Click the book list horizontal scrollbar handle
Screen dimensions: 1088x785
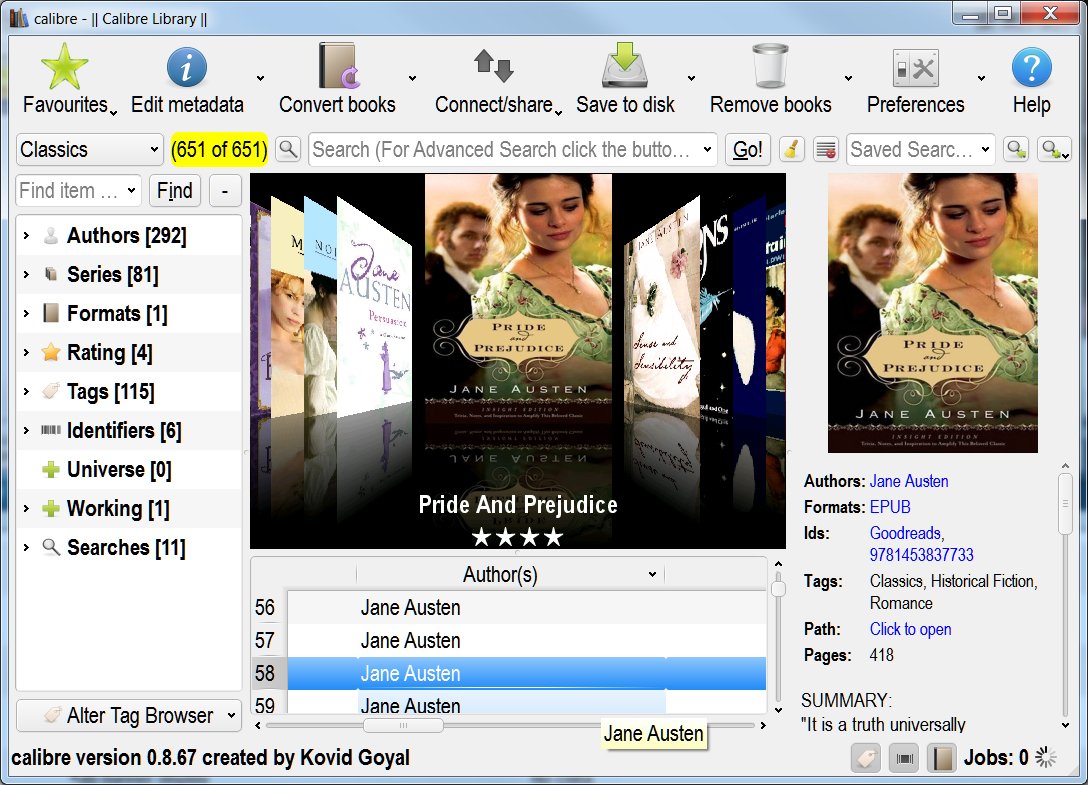tap(402, 725)
